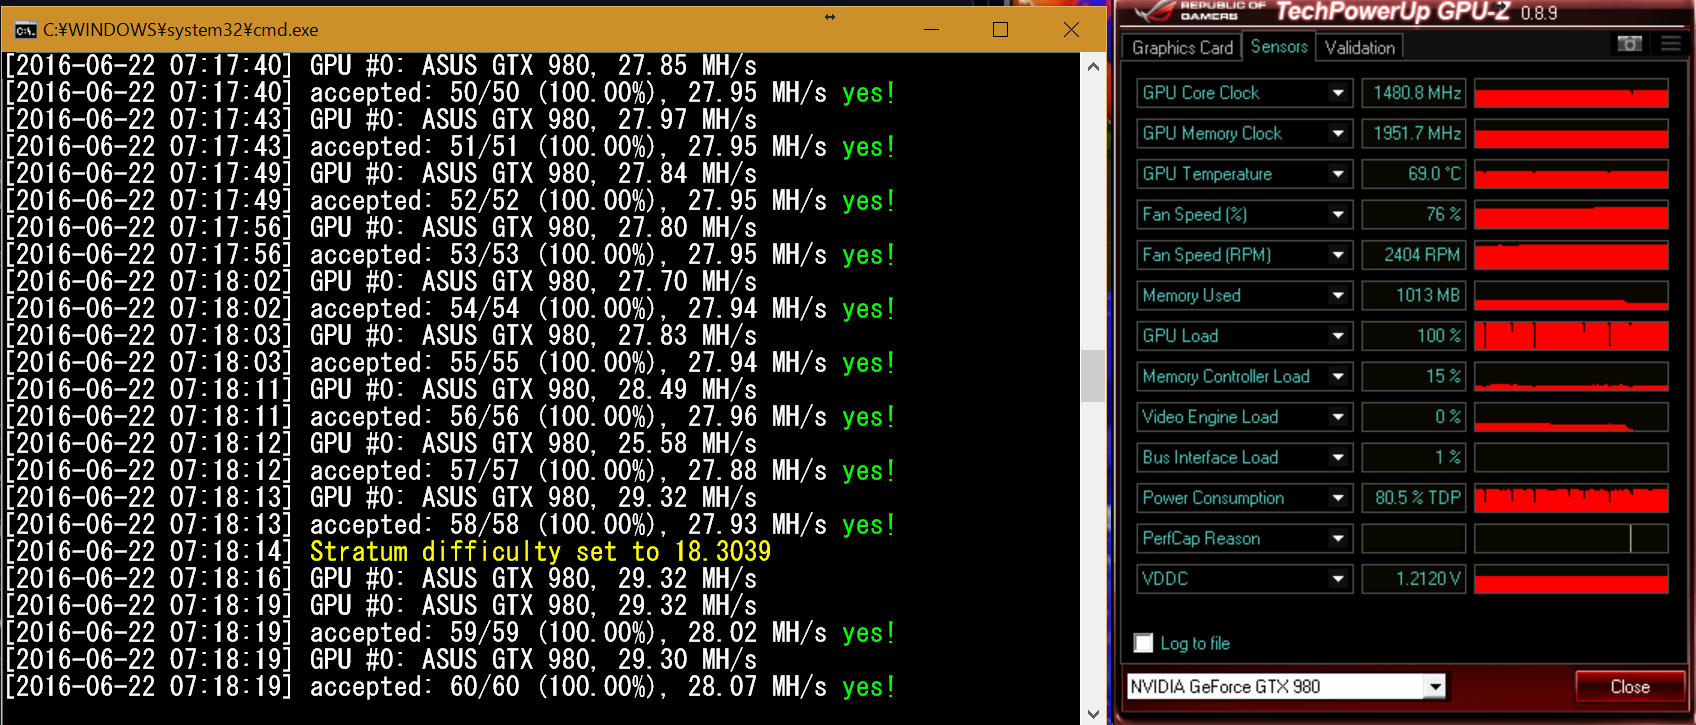
Task: Click the Memory Used history graph
Action: pos(1571,295)
